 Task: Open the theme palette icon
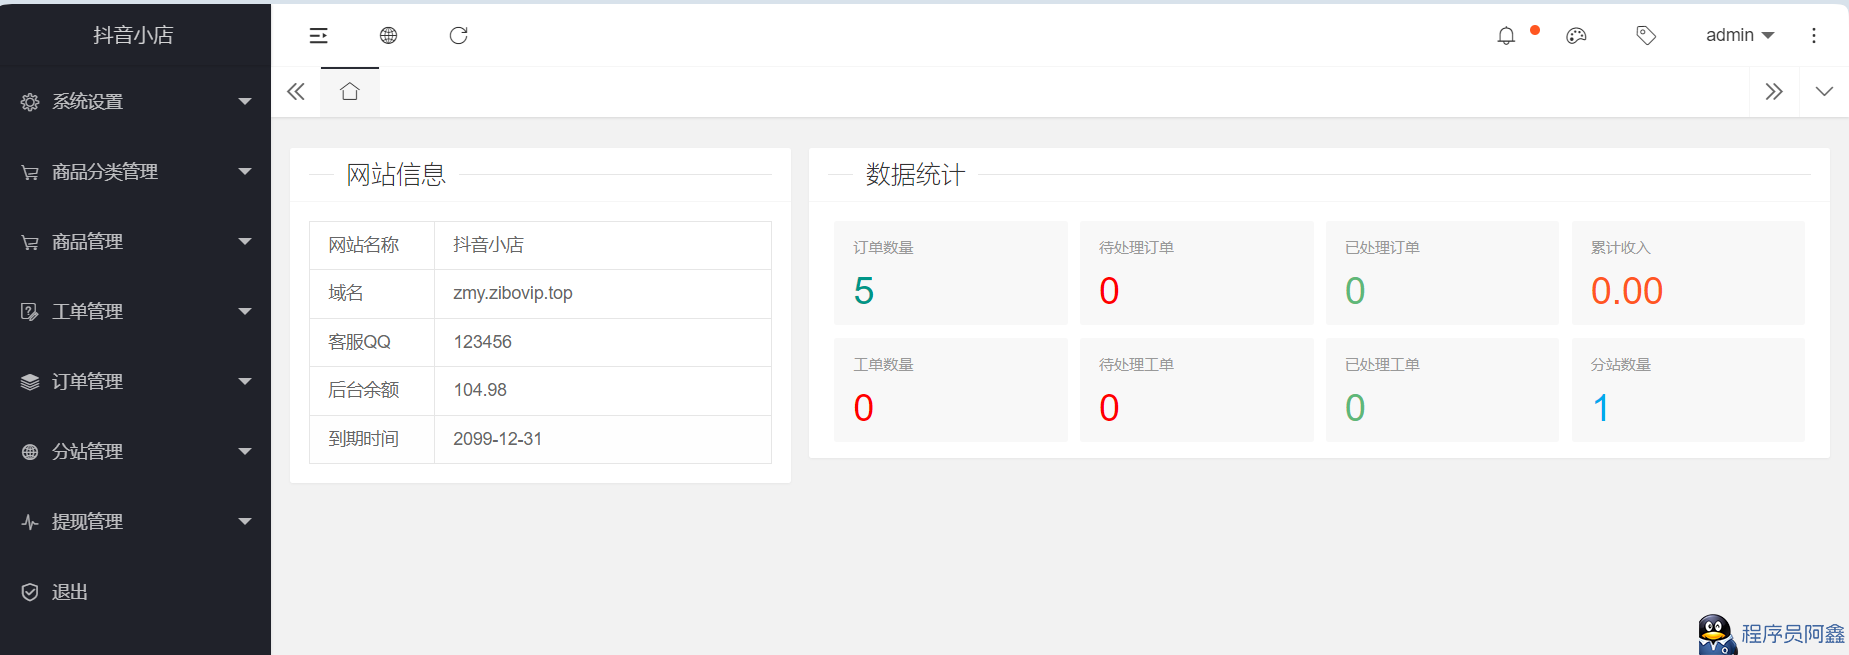1576,36
